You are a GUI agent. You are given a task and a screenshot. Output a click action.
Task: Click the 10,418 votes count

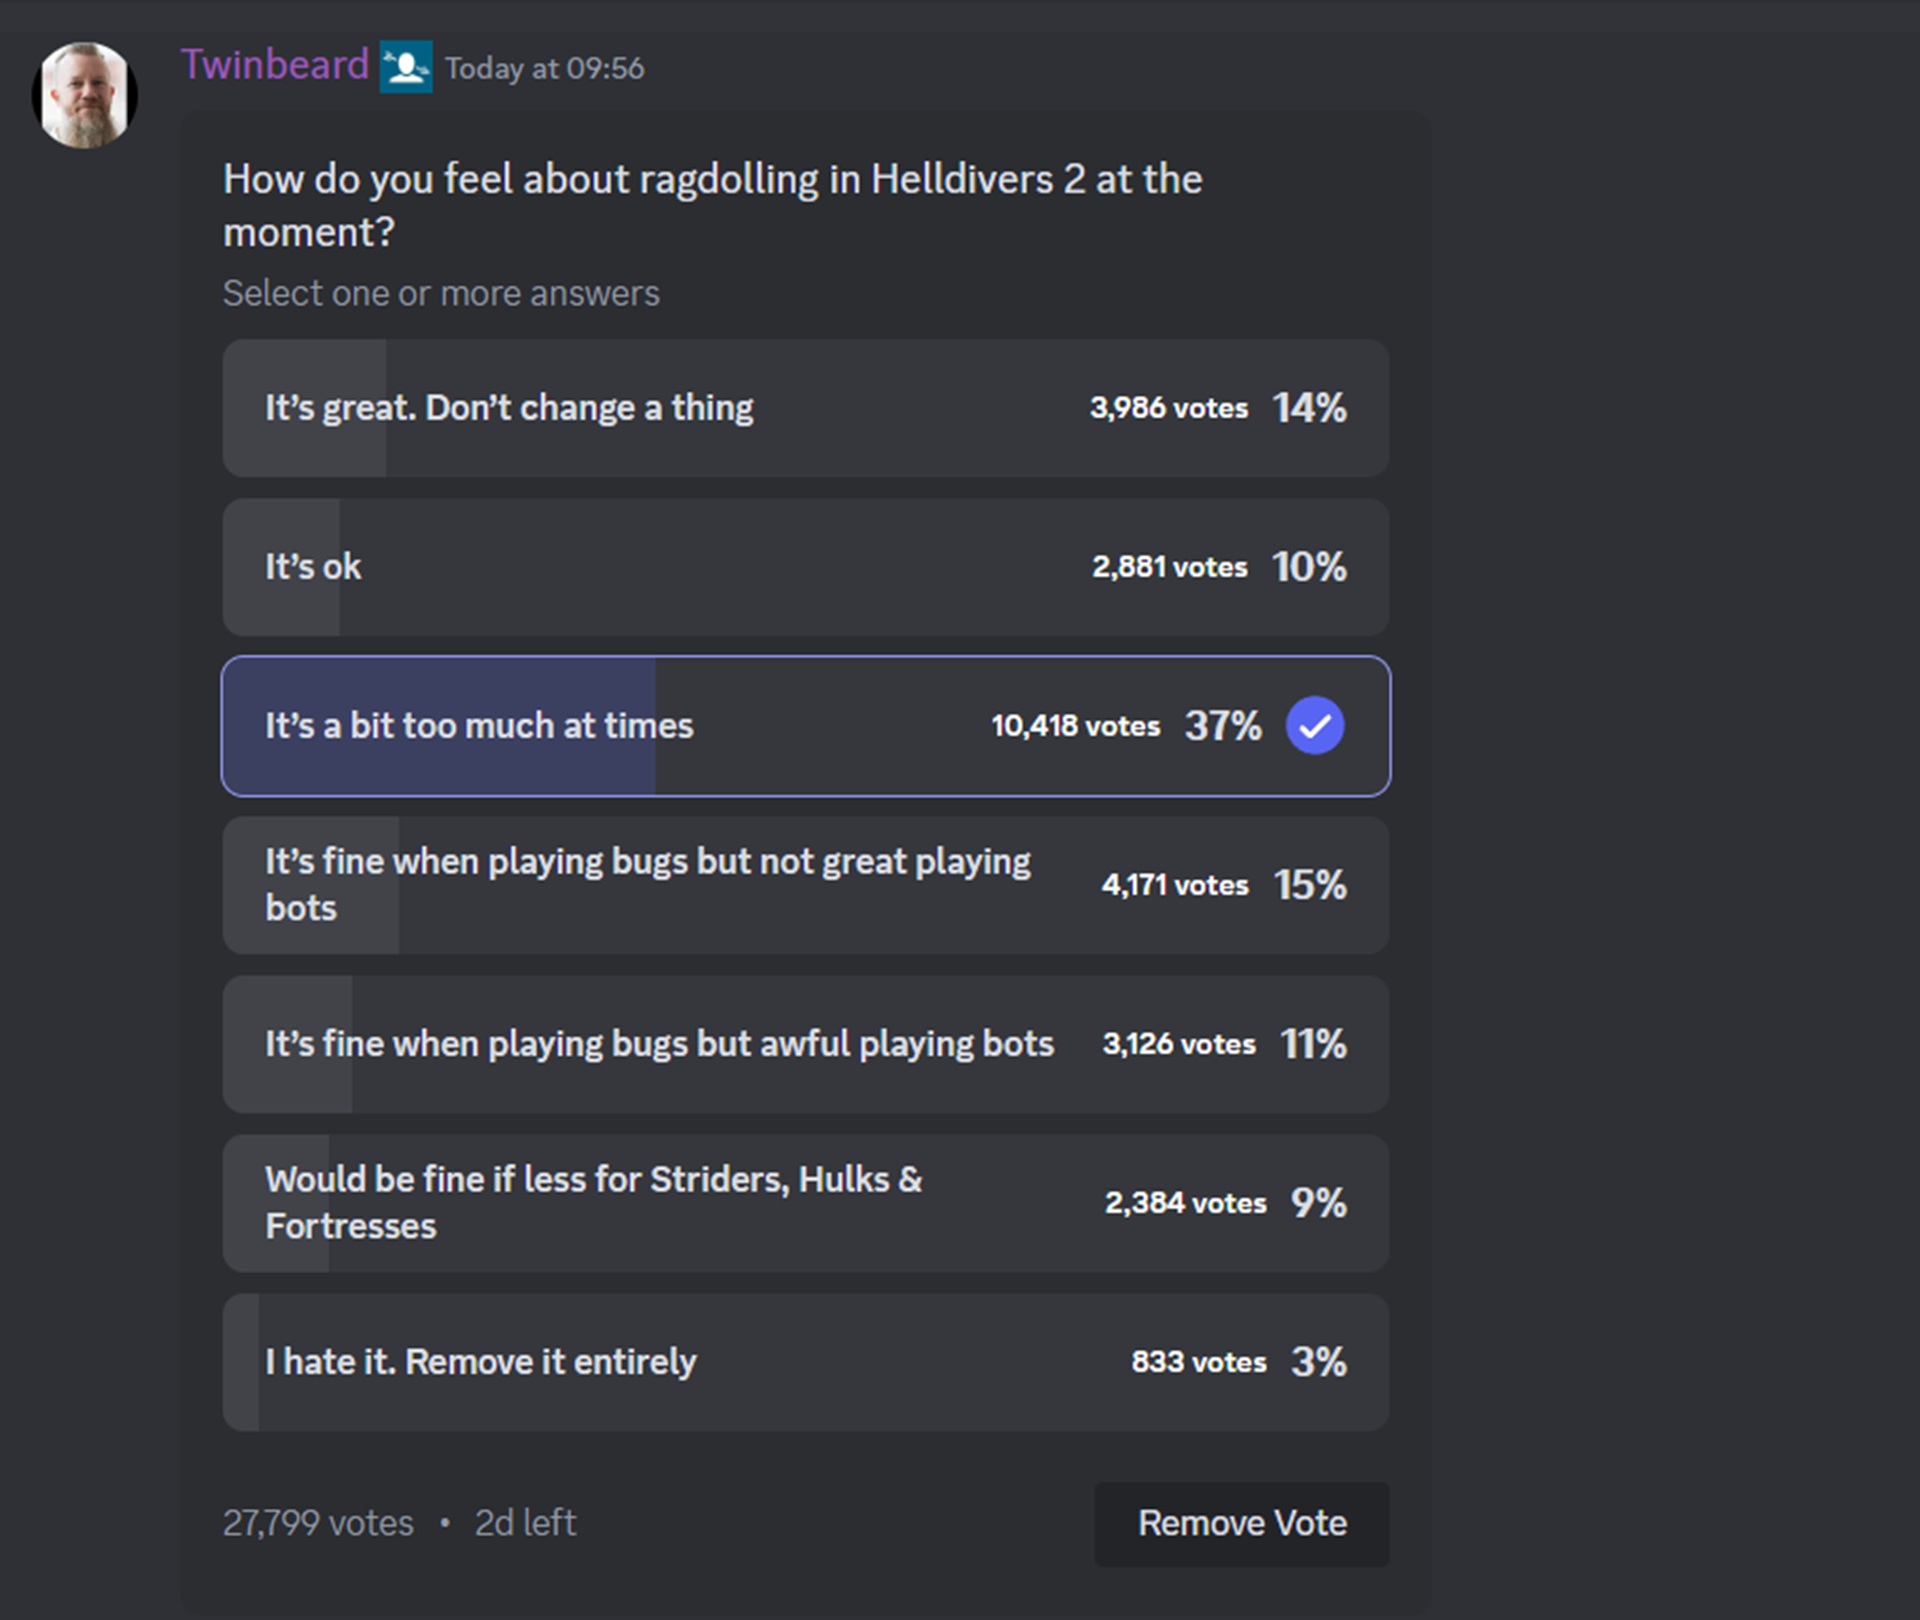(x=1076, y=726)
